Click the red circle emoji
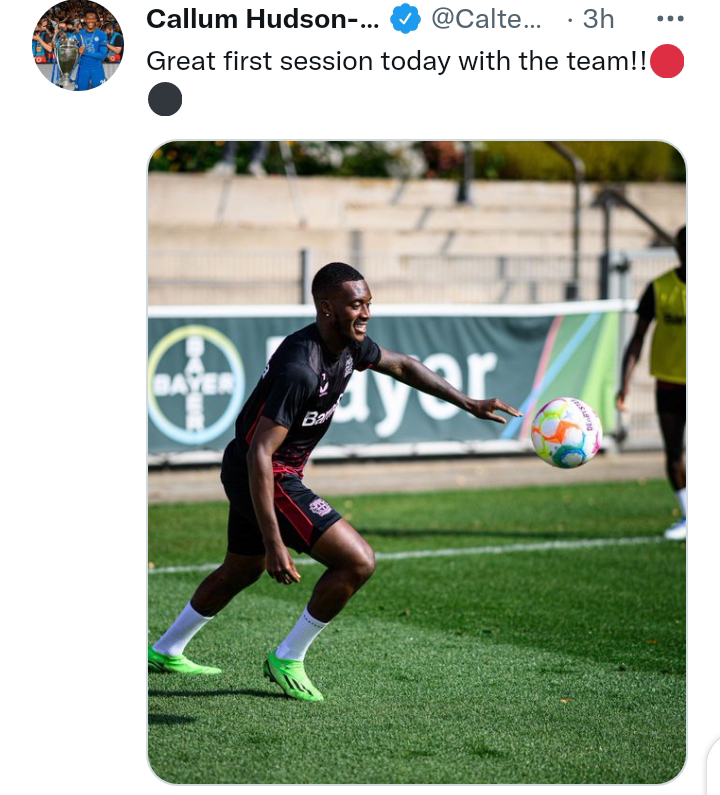720x795 pixels. pyautogui.click(x=667, y=61)
